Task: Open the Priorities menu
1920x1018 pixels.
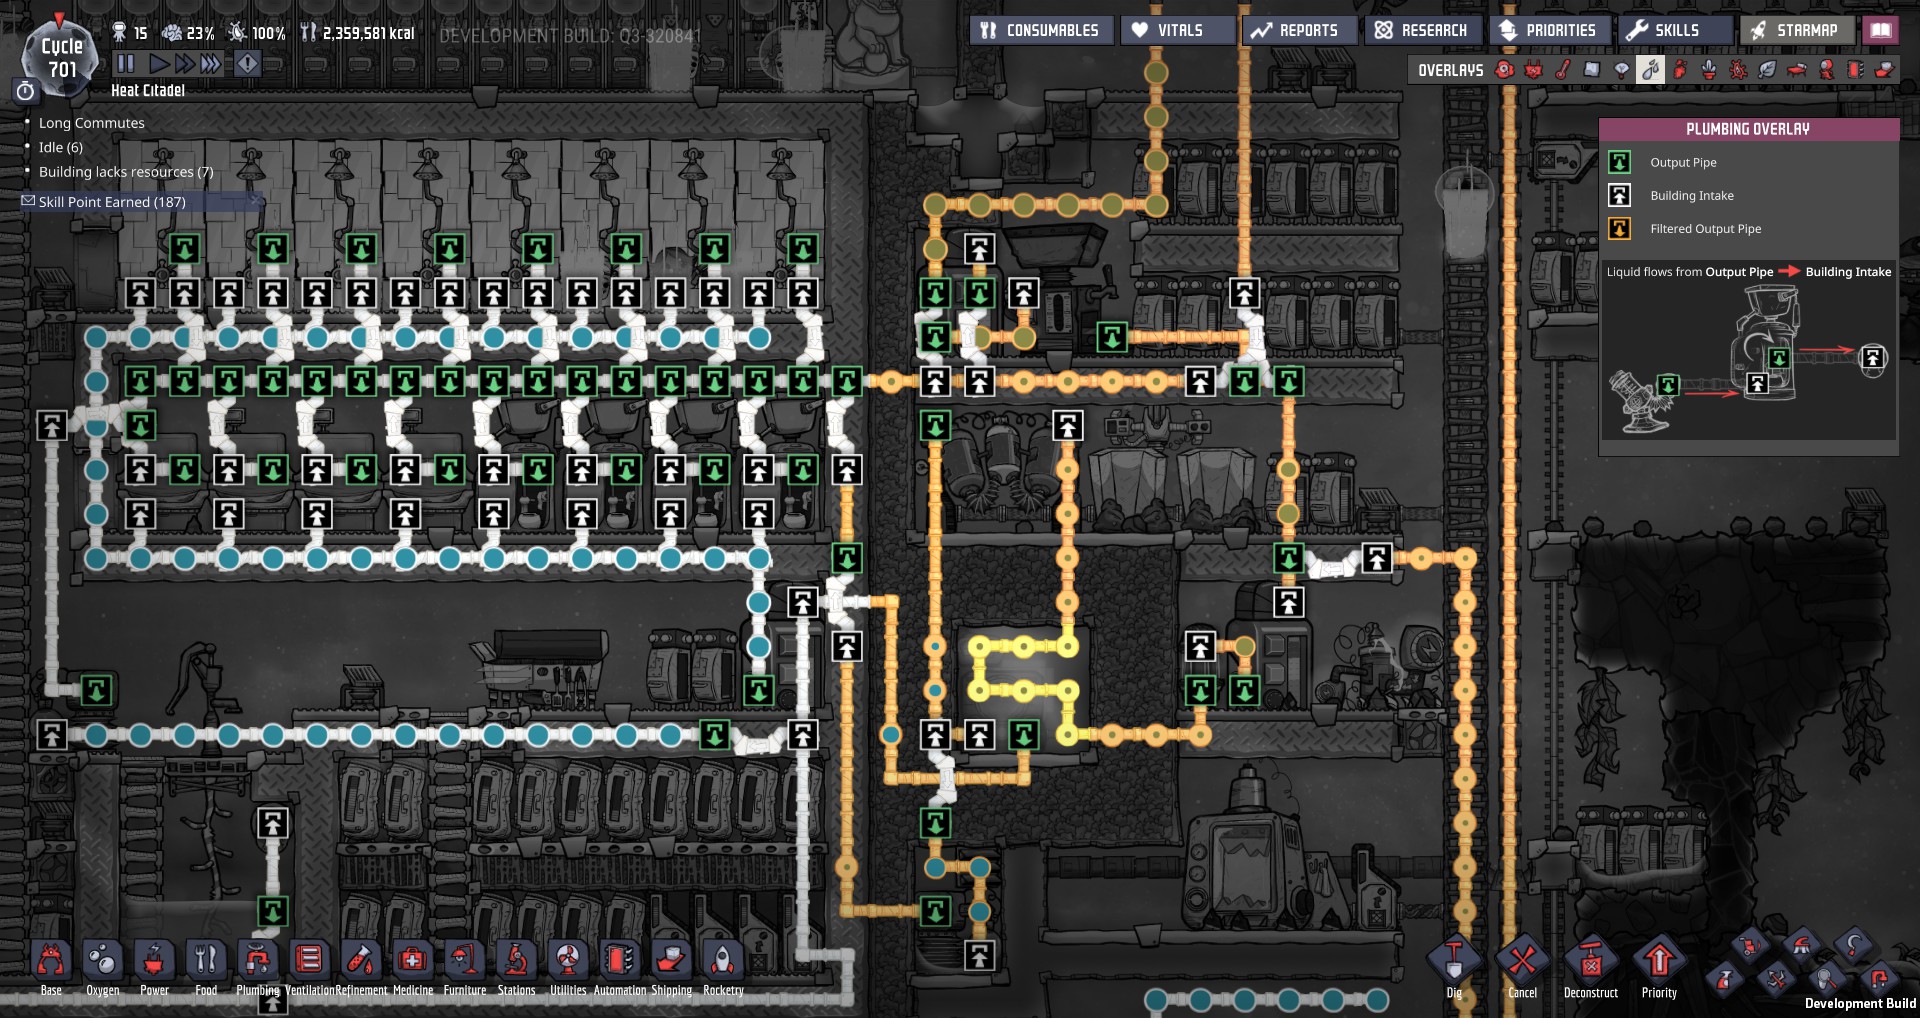Action: pyautogui.click(x=1549, y=30)
